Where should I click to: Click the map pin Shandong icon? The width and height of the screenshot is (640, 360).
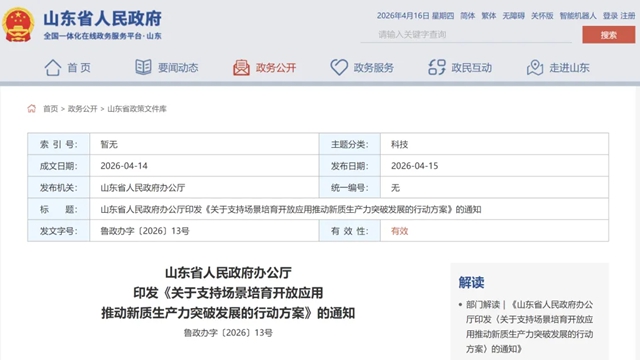click(535, 67)
